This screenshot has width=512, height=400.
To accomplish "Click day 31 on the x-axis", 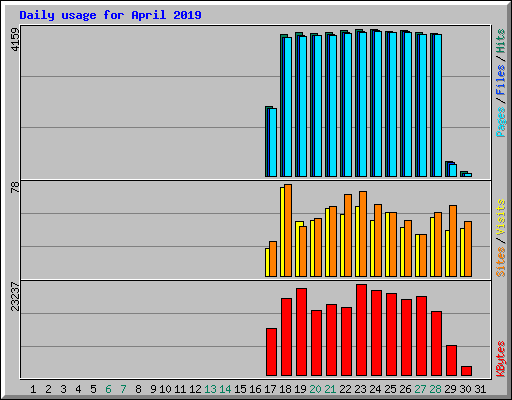I will [480, 389].
